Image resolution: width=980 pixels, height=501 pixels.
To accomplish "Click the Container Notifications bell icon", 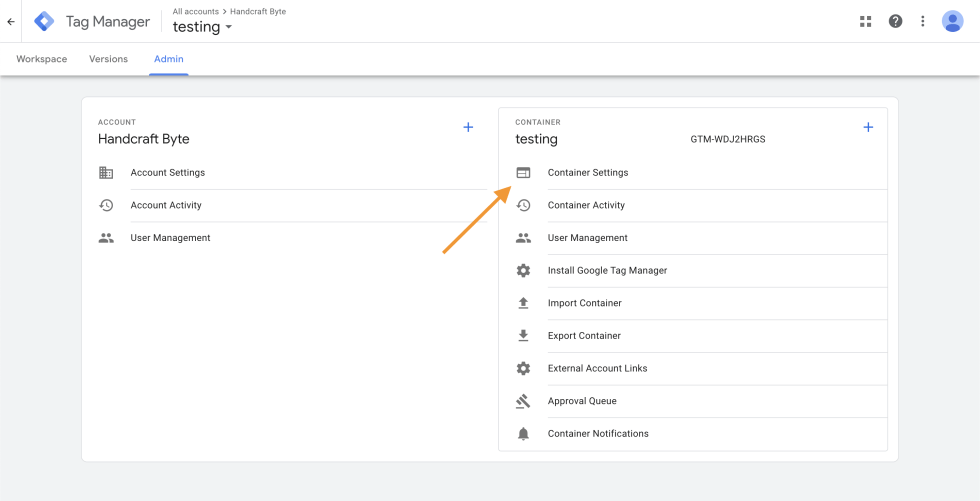I will (x=523, y=434).
